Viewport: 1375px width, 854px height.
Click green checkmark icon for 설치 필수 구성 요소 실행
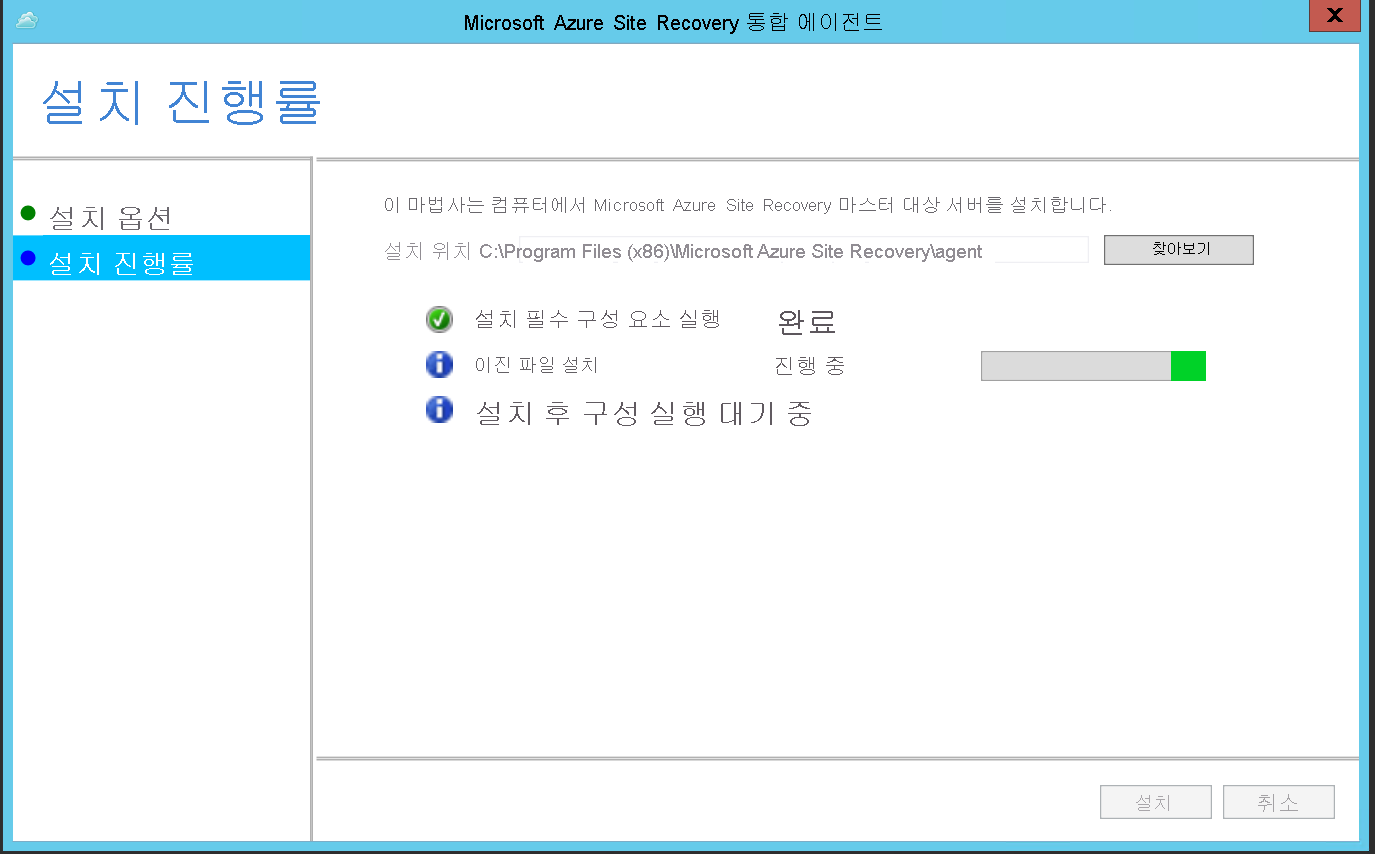(x=439, y=320)
